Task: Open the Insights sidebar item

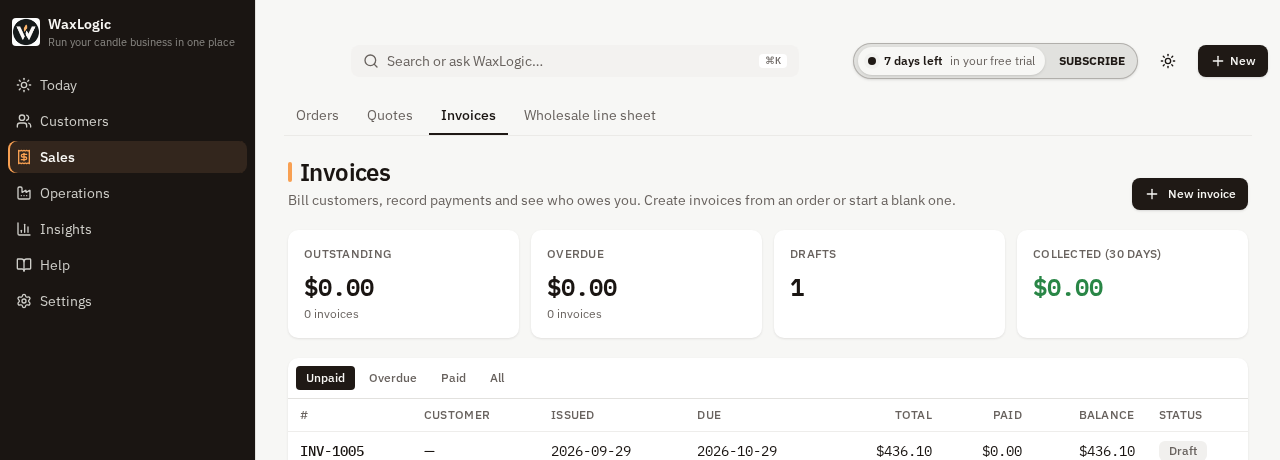Action: (x=128, y=229)
